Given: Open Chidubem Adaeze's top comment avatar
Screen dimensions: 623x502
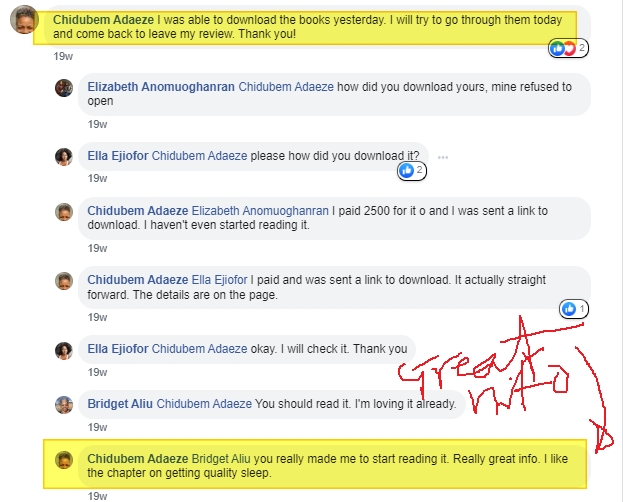Looking at the screenshot, I should pos(24,19).
